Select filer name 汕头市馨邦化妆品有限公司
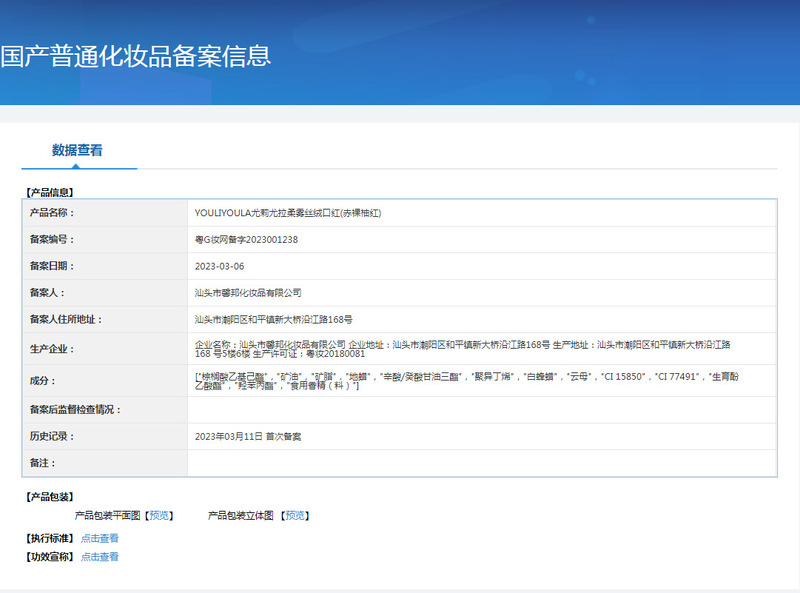The width and height of the screenshot is (800, 593). (x=248, y=292)
